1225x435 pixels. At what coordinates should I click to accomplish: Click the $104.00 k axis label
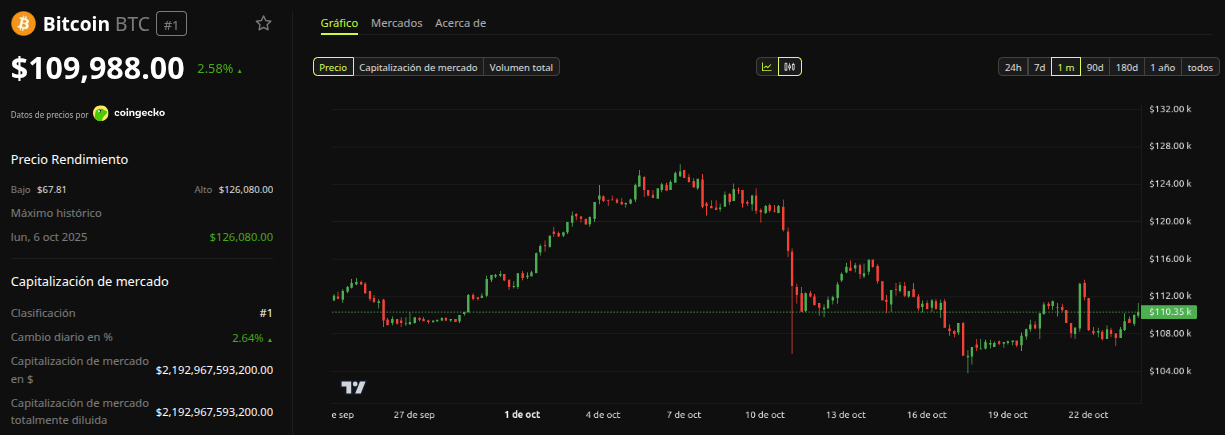coord(1170,371)
